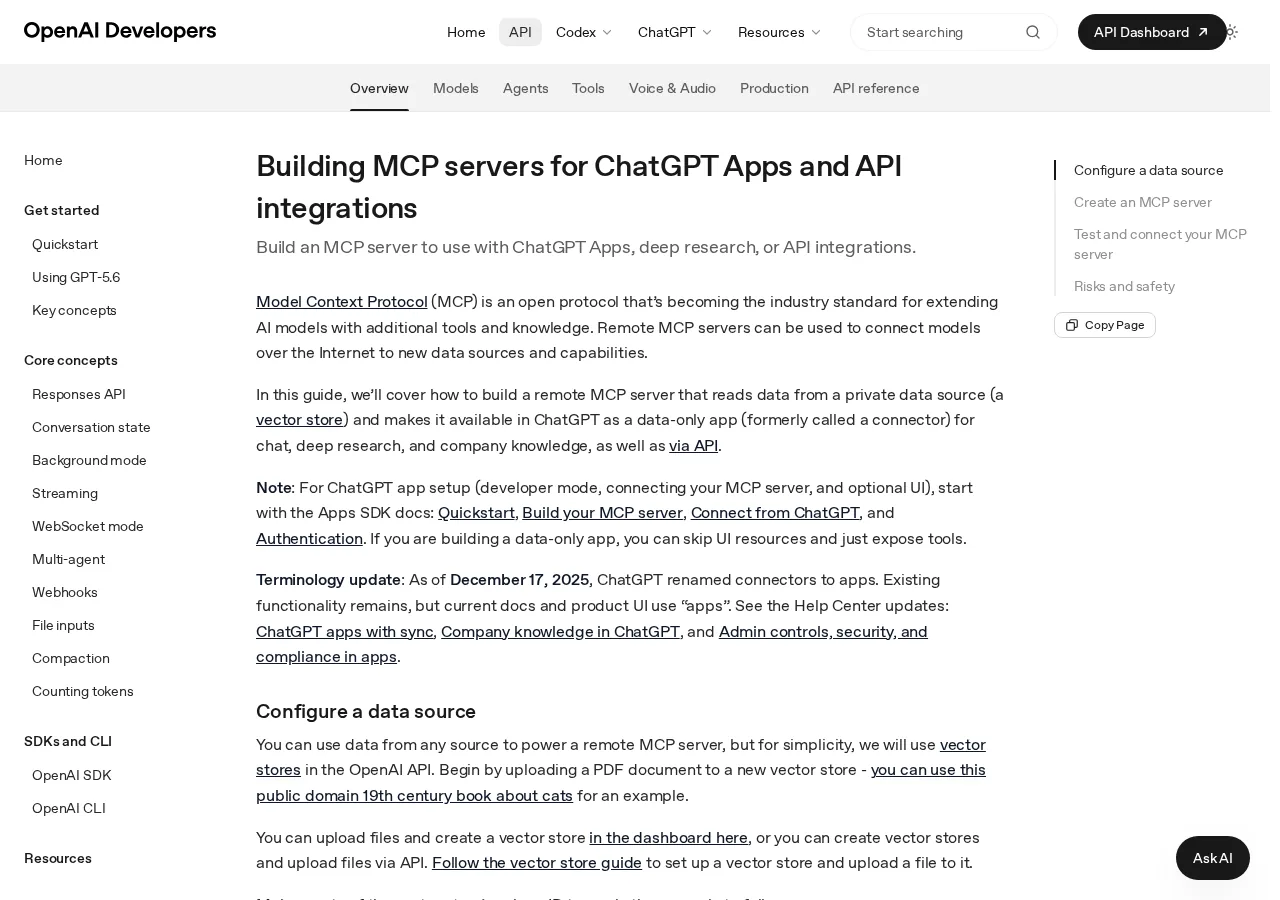Toggle the light/dark theme sun icon

pyautogui.click(x=1231, y=32)
